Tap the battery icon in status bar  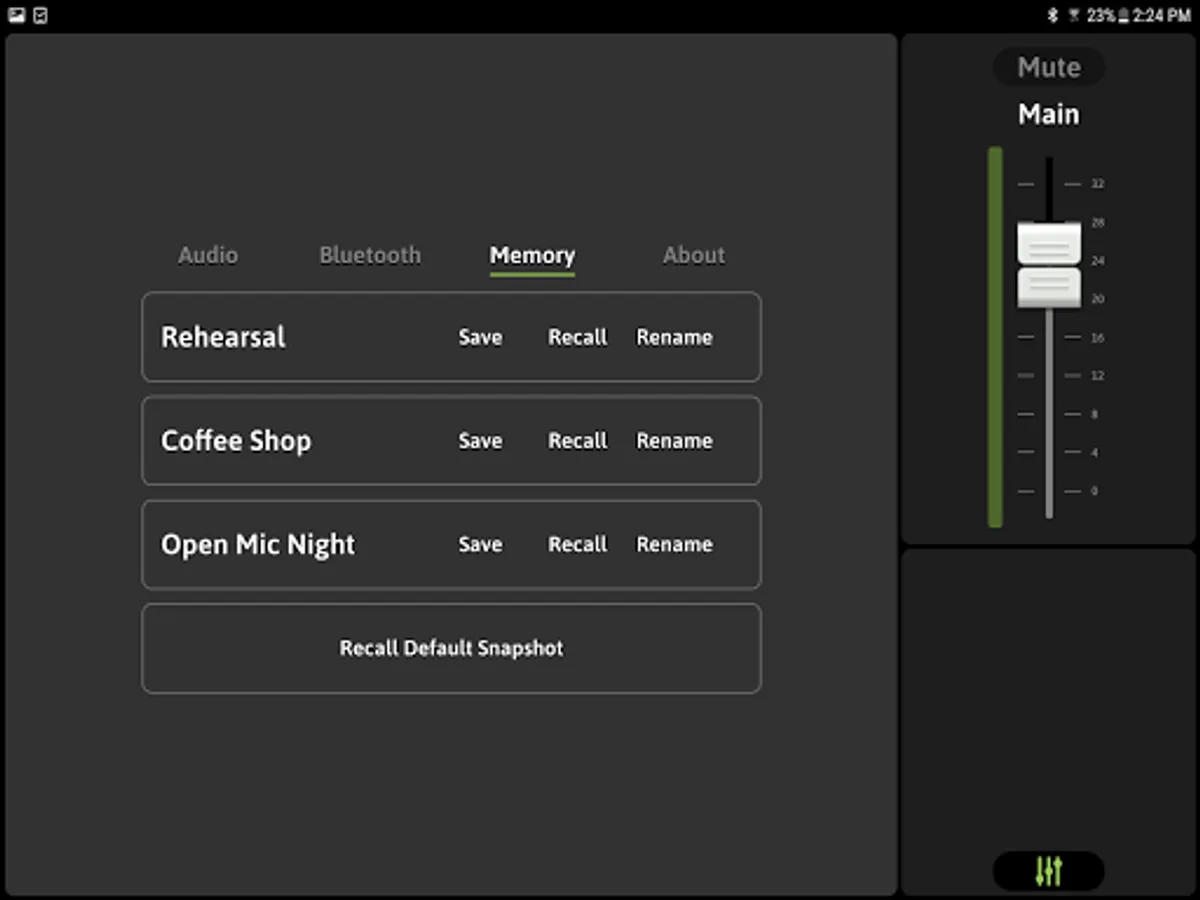(x=1124, y=15)
